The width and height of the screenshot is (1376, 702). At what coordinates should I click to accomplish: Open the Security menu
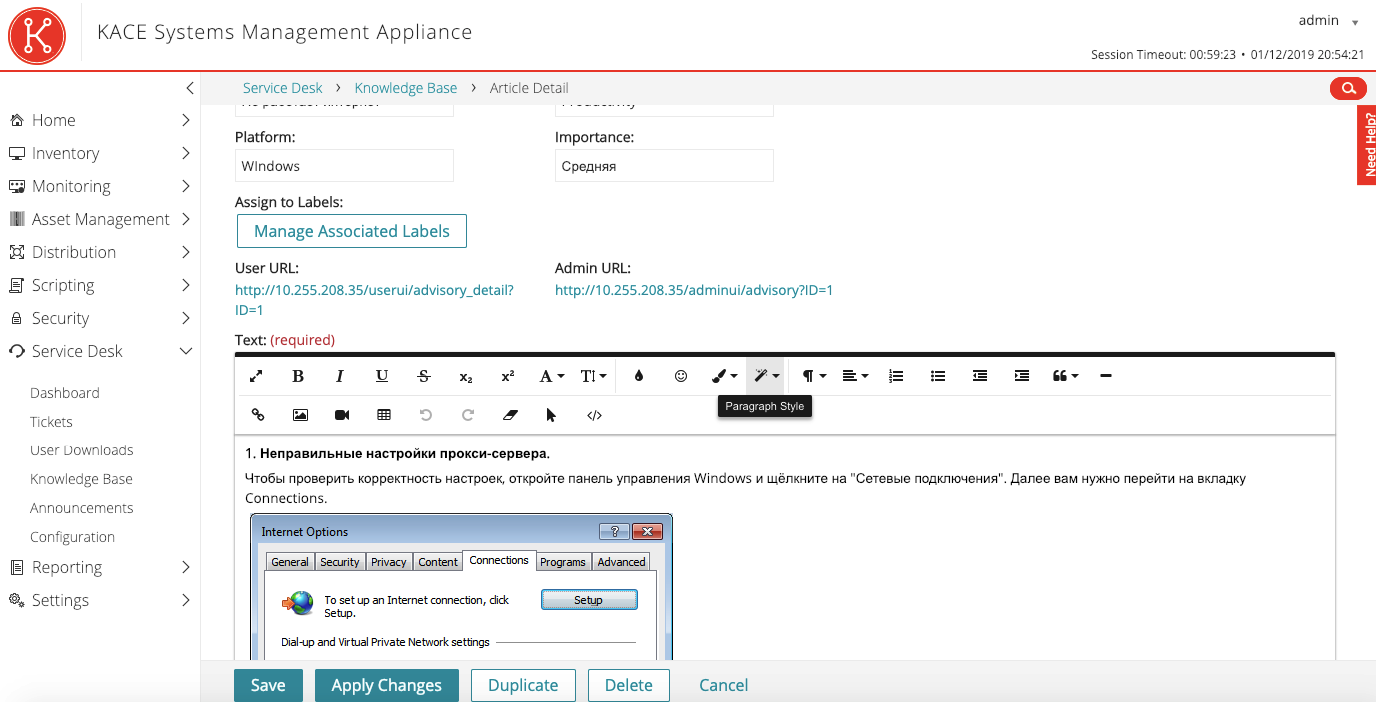(100, 318)
